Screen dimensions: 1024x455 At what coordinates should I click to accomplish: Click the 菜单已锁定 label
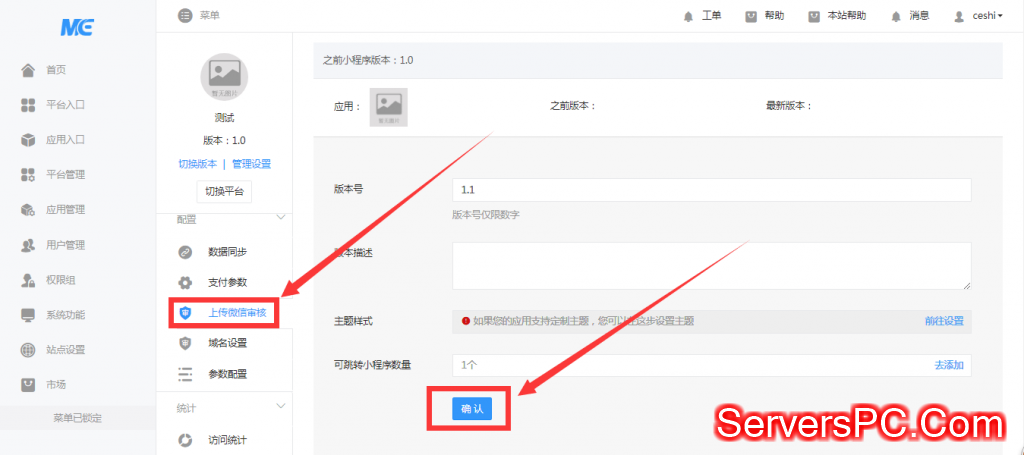tap(77, 418)
